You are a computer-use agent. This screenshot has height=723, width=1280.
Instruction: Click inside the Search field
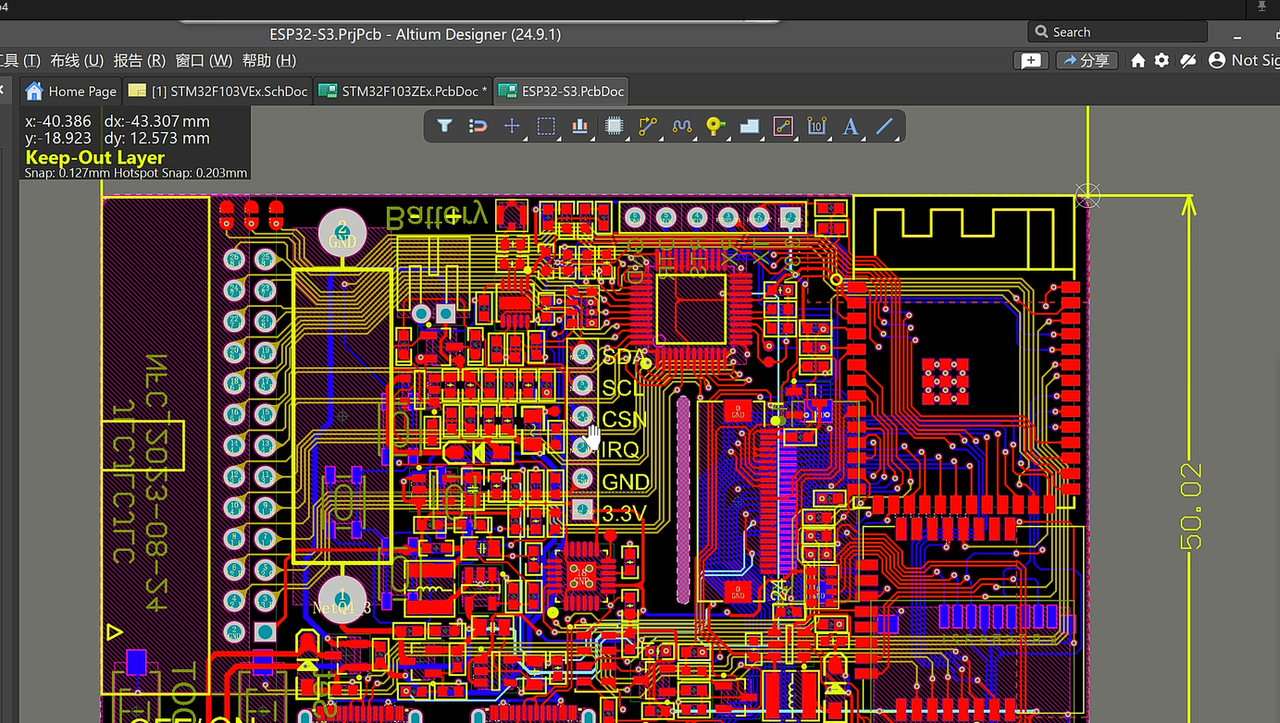[1117, 31]
